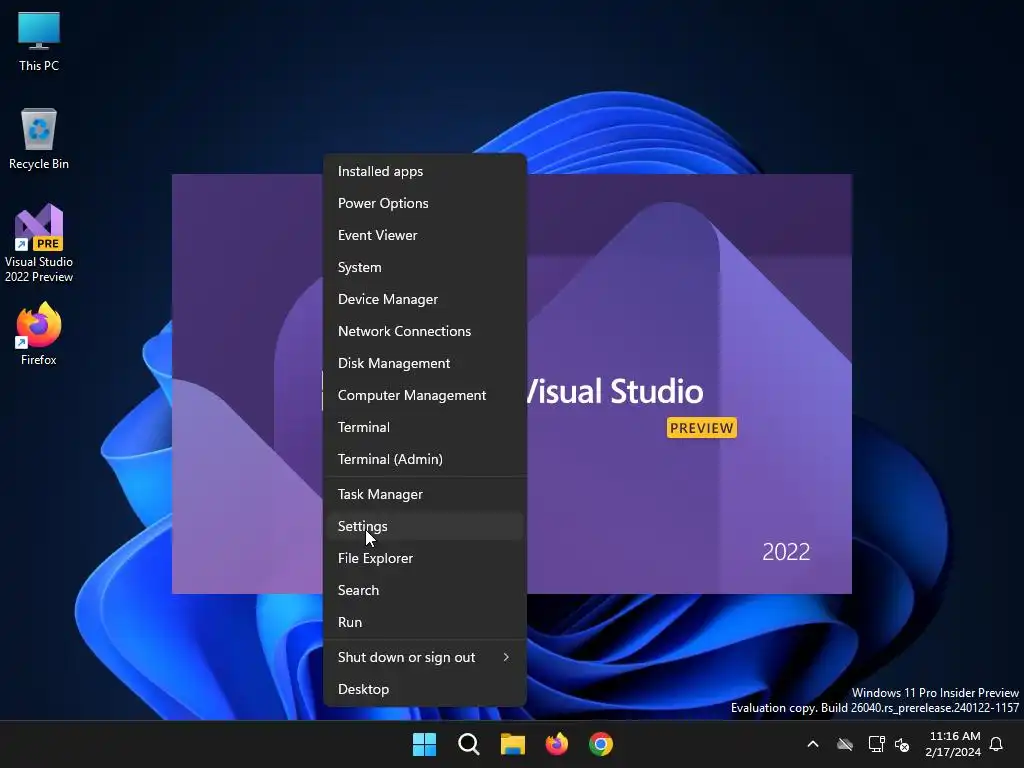Launch Terminal from the menu
The height and width of the screenshot is (768, 1024).
click(424, 427)
